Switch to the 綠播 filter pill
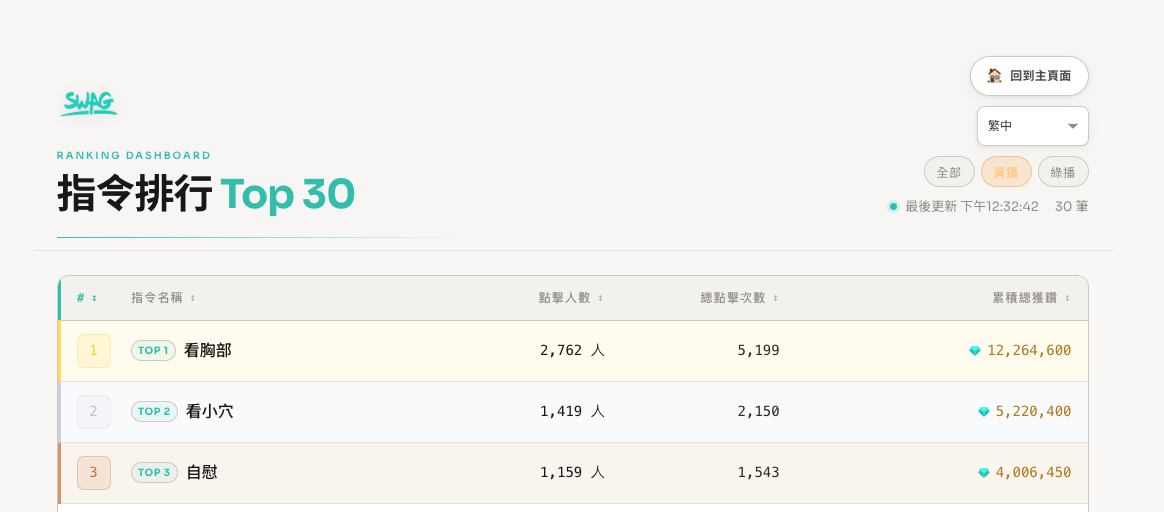This screenshot has height=512, width=1164. coord(1063,172)
